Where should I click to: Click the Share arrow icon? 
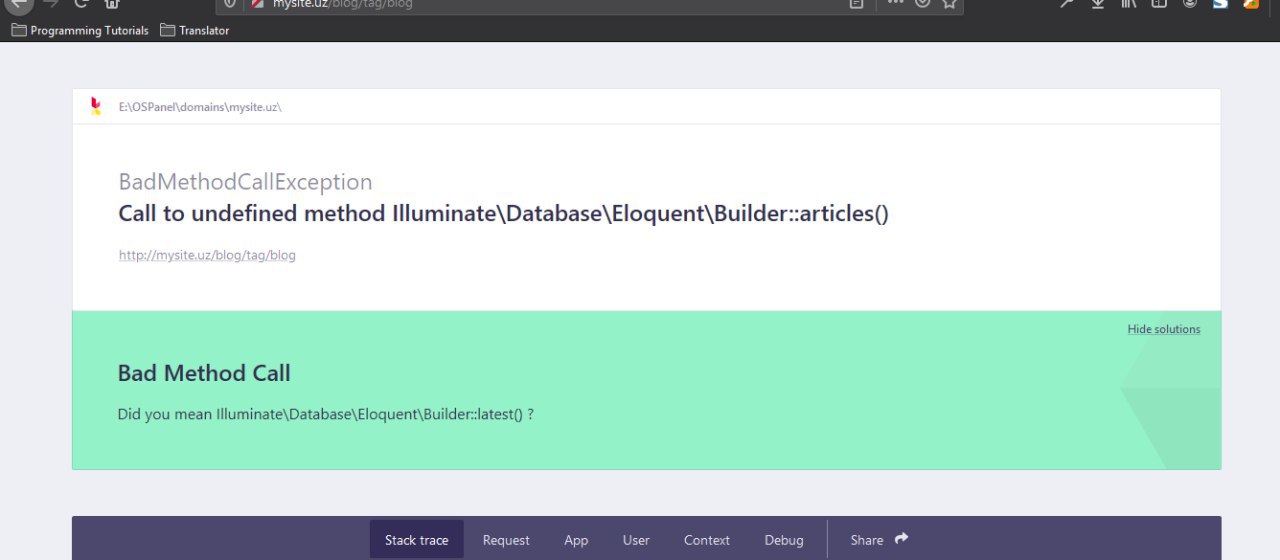(x=901, y=539)
